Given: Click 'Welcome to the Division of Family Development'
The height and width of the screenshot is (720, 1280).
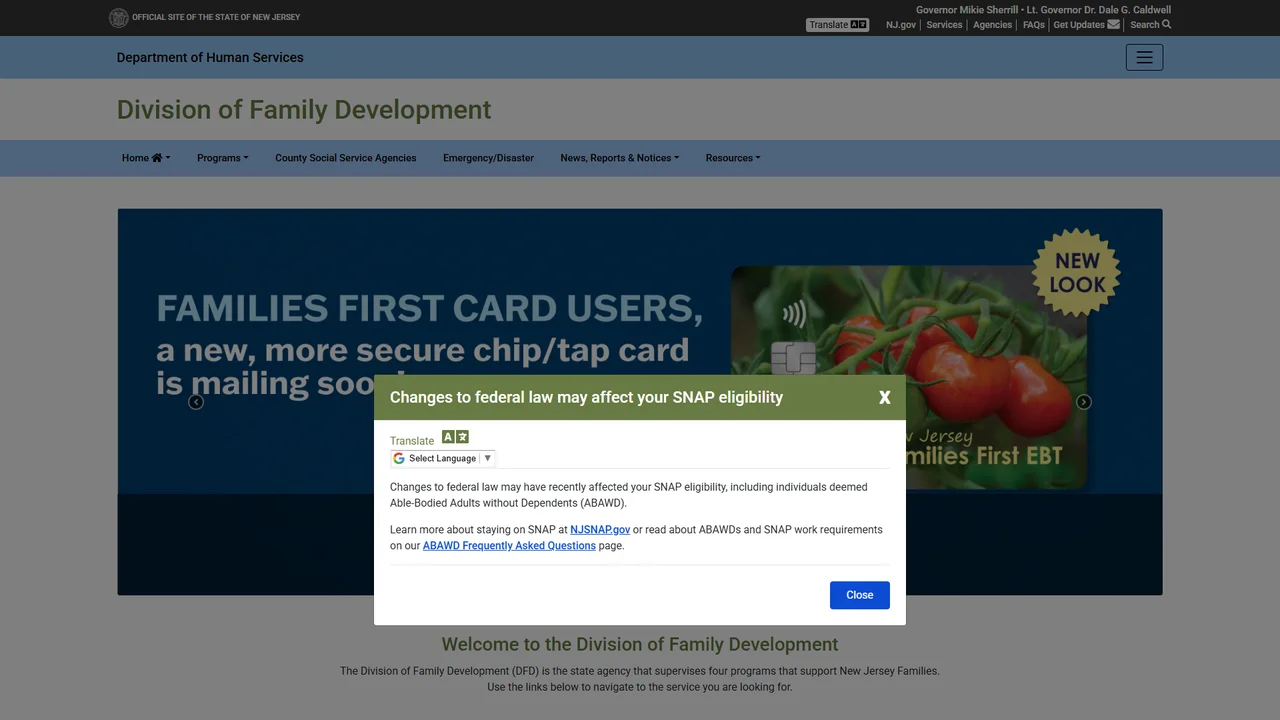Looking at the screenshot, I should 640,645.
